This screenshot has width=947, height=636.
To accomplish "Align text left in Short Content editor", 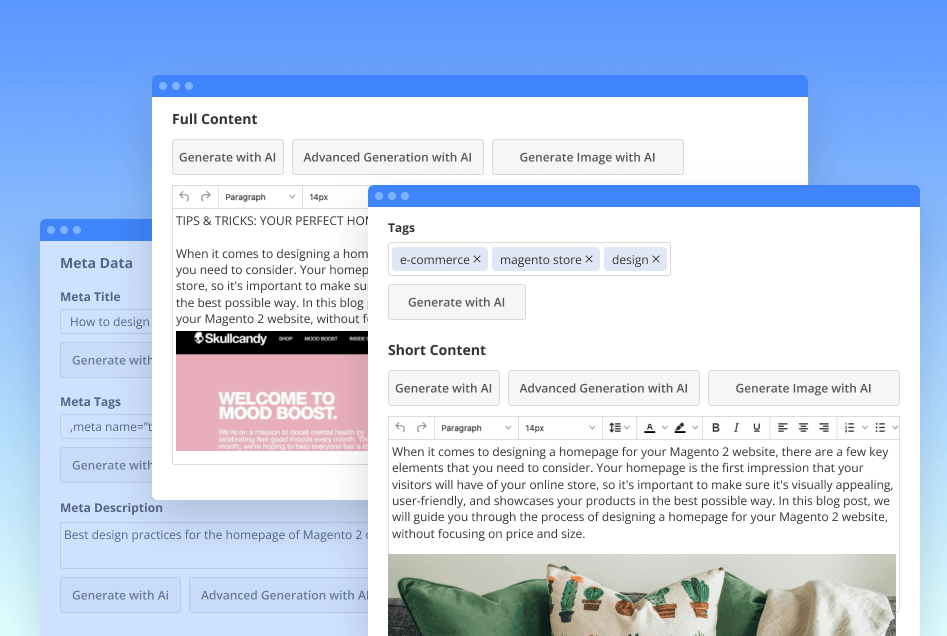I will 783,428.
